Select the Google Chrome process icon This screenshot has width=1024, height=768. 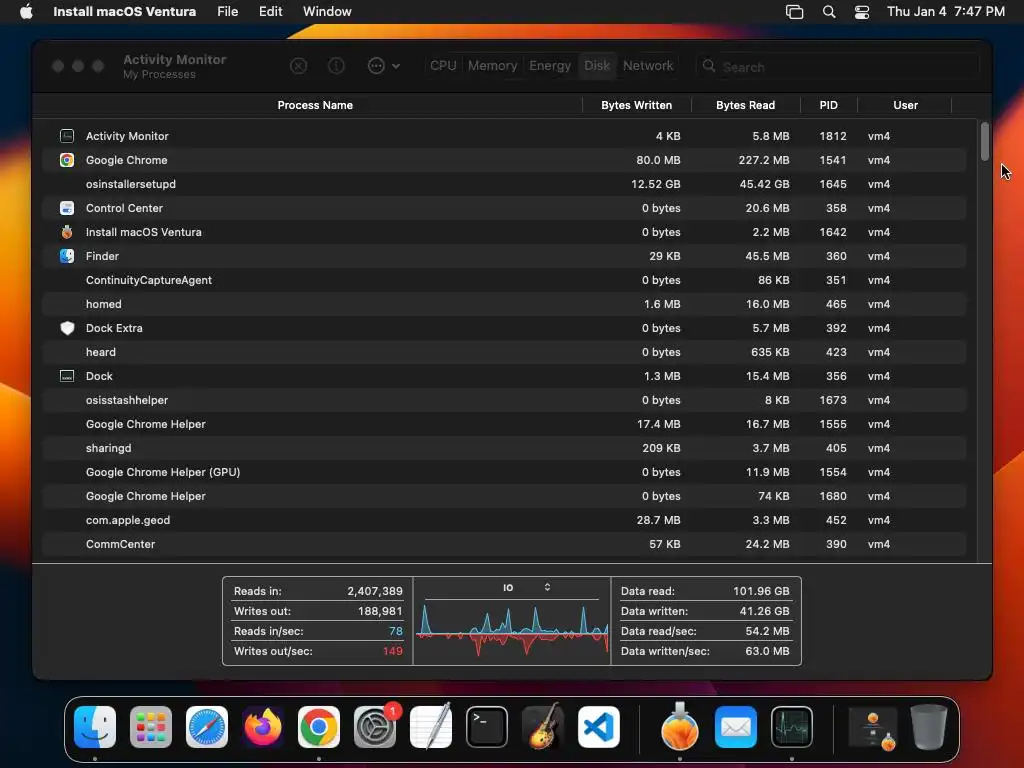67,160
